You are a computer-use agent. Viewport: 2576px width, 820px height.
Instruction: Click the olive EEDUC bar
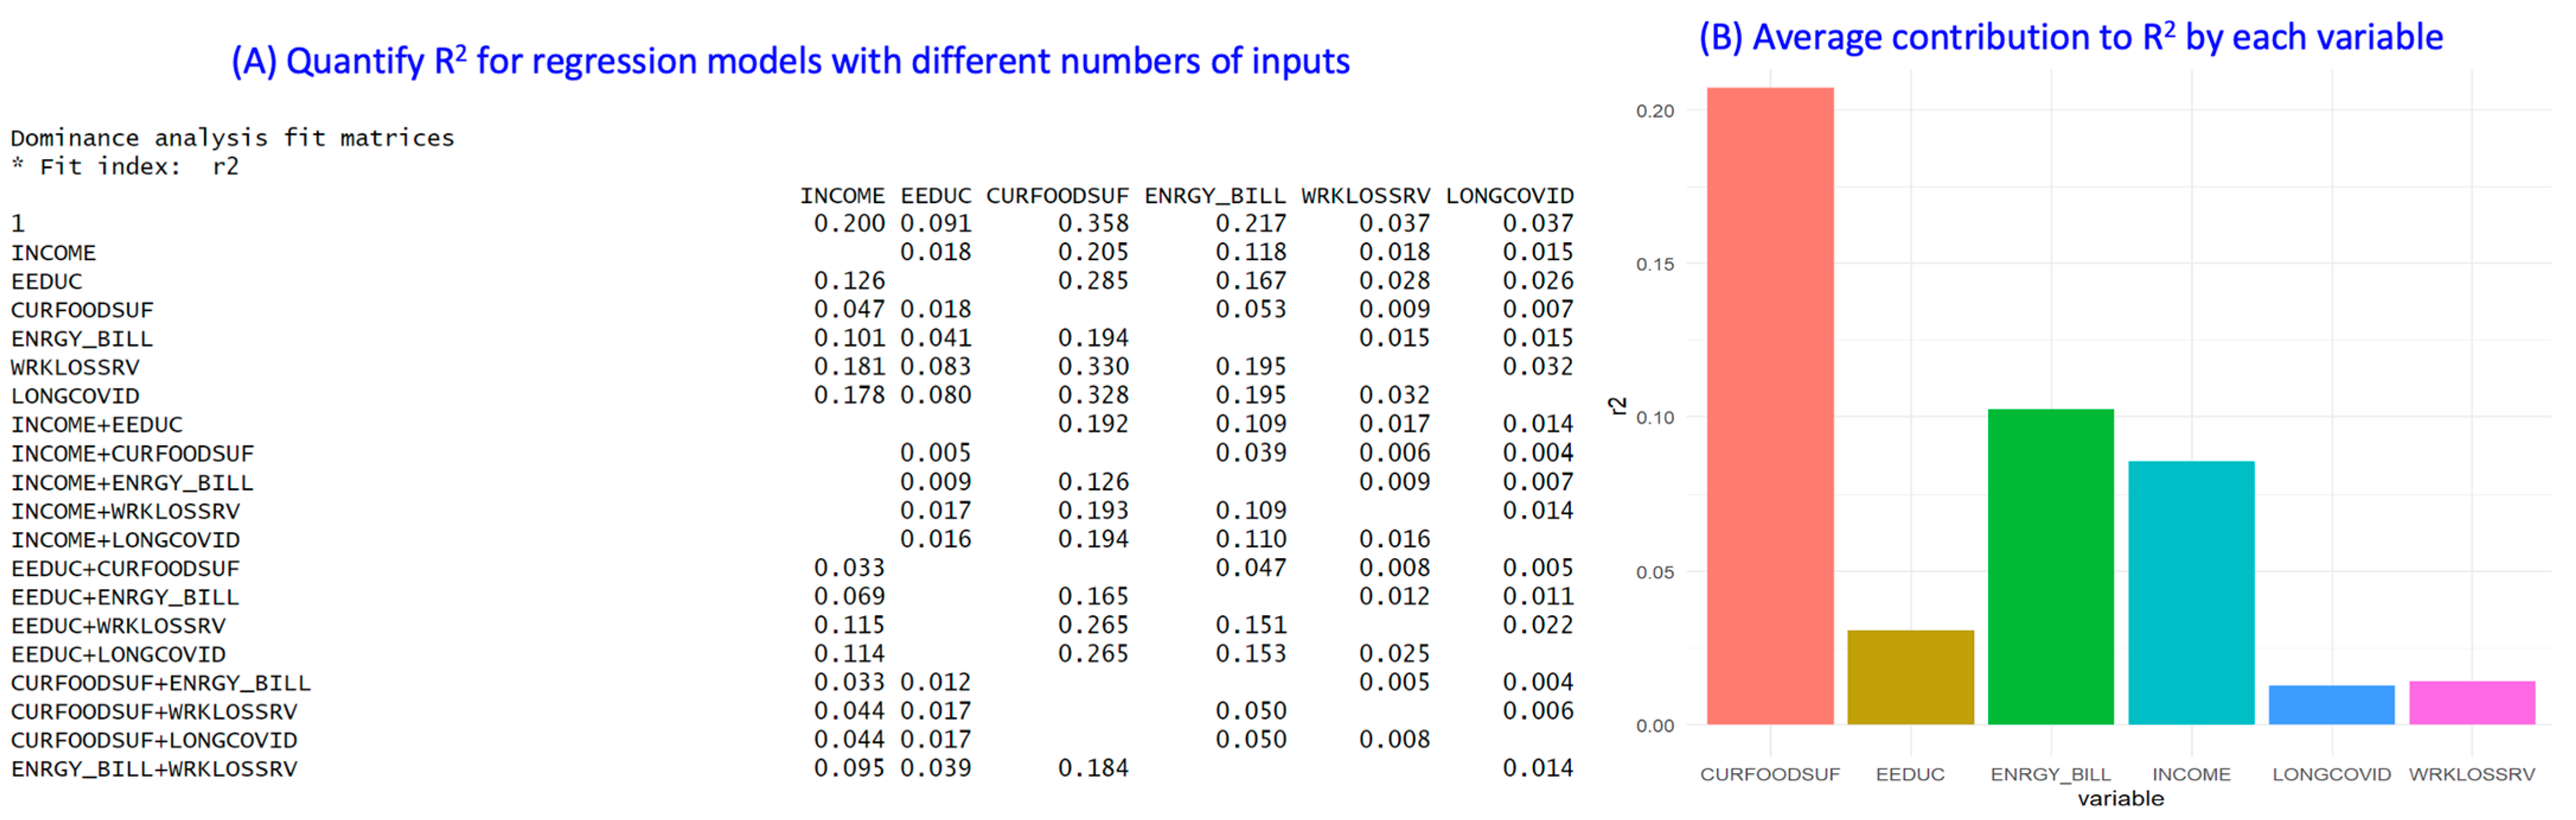[x=1910, y=677]
